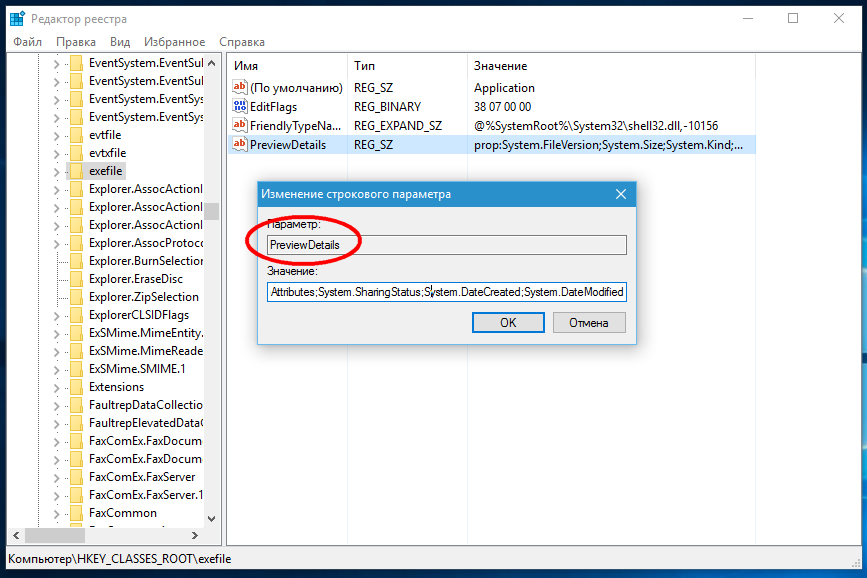
Task: Click the folder icon of Extensions
Action: pyautogui.click(x=77, y=387)
